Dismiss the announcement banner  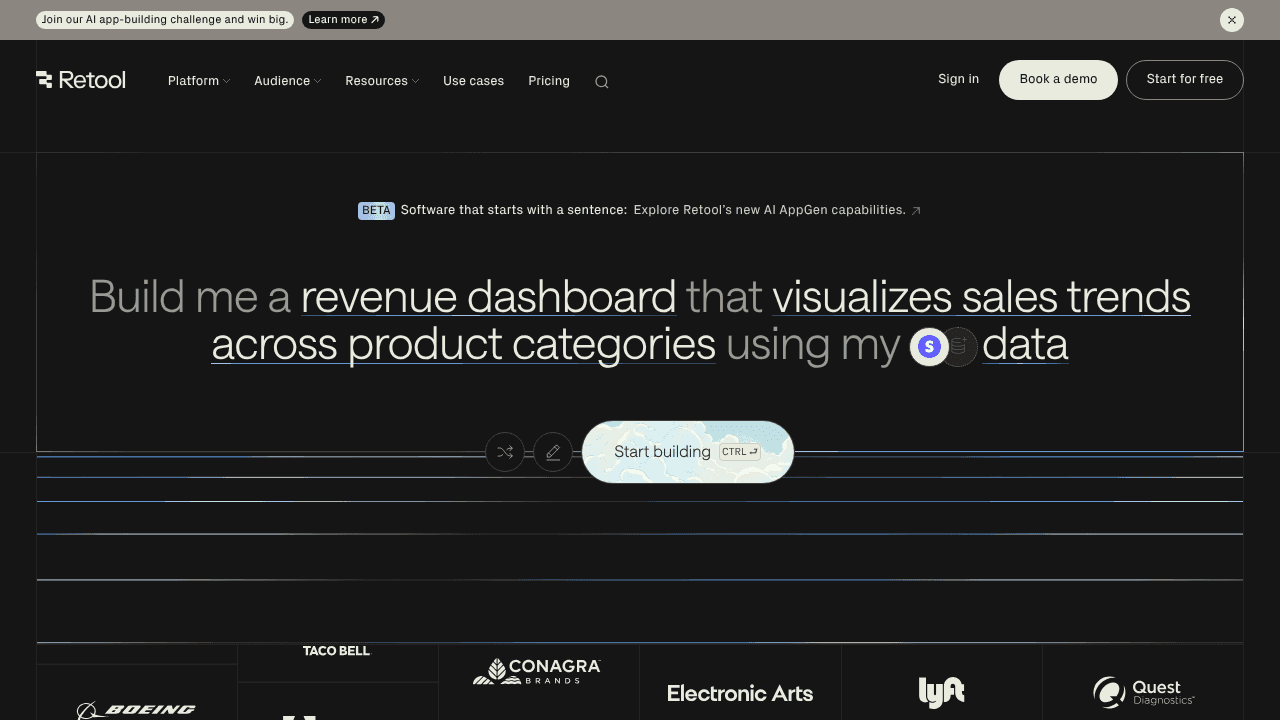pyautogui.click(x=1232, y=20)
